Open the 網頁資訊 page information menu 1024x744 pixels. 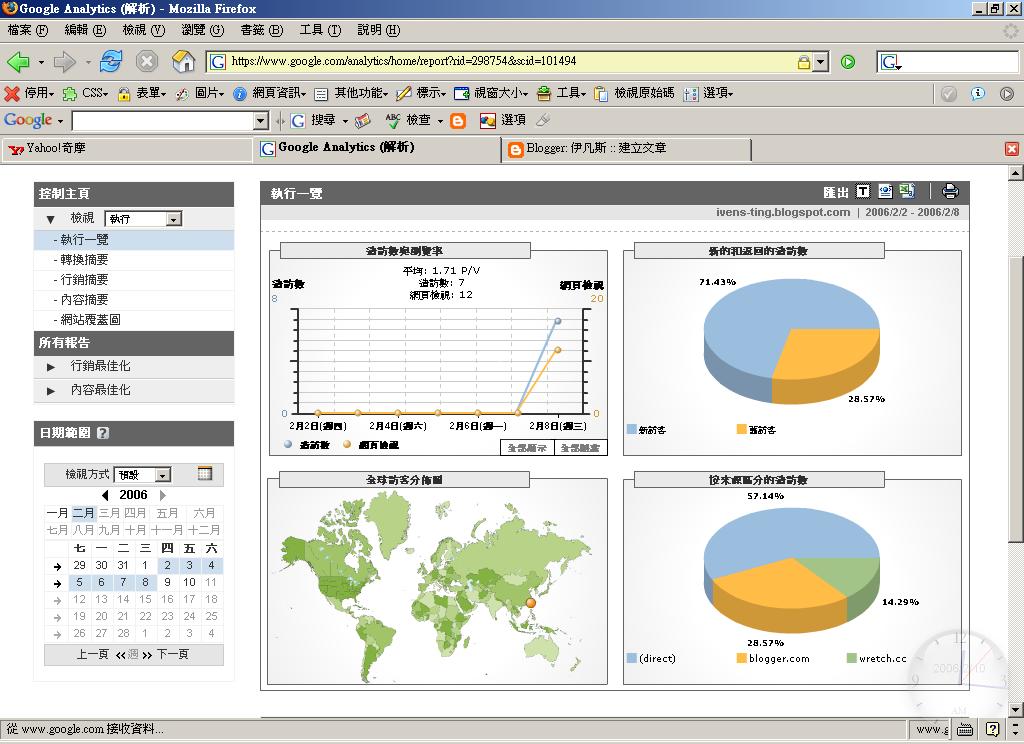tap(270, 93)
